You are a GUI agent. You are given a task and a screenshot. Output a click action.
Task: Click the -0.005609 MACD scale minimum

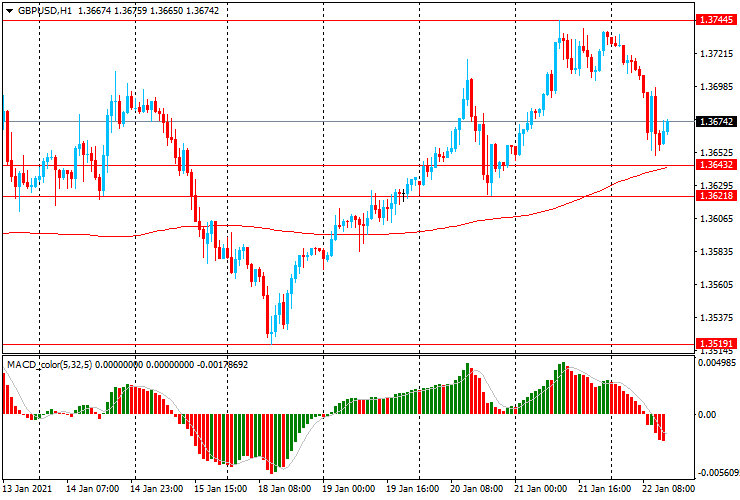coord(718,474)
